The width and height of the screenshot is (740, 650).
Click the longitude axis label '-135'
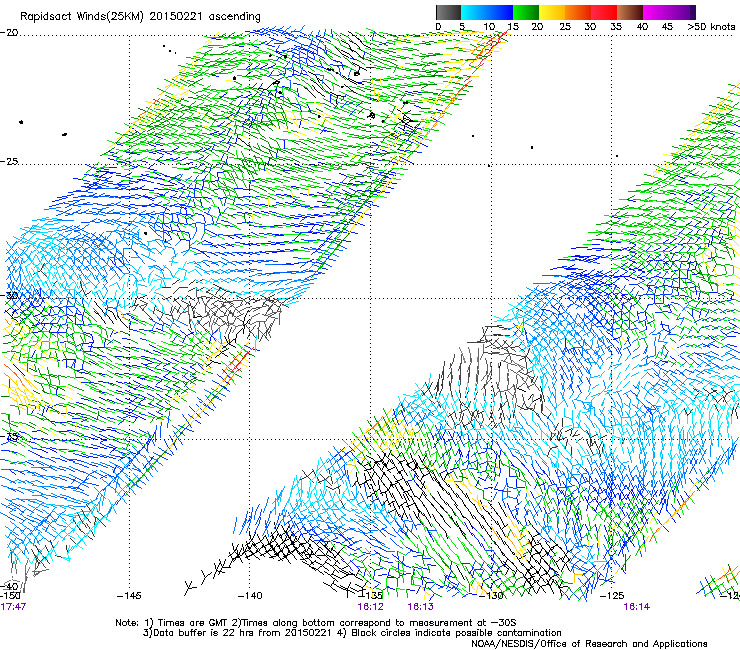(370, 596)
